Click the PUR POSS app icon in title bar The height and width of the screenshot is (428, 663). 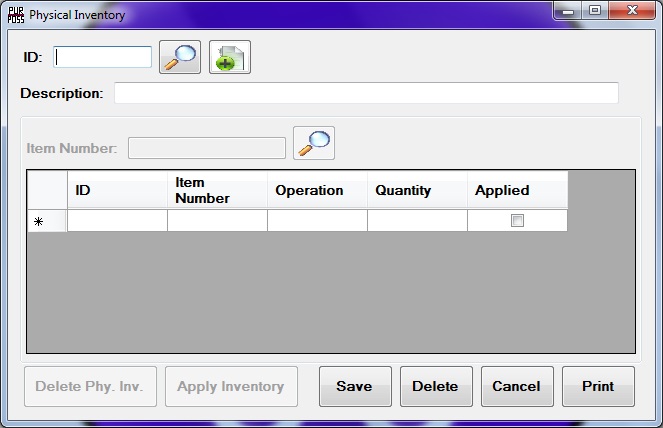(x=15, y=14)
